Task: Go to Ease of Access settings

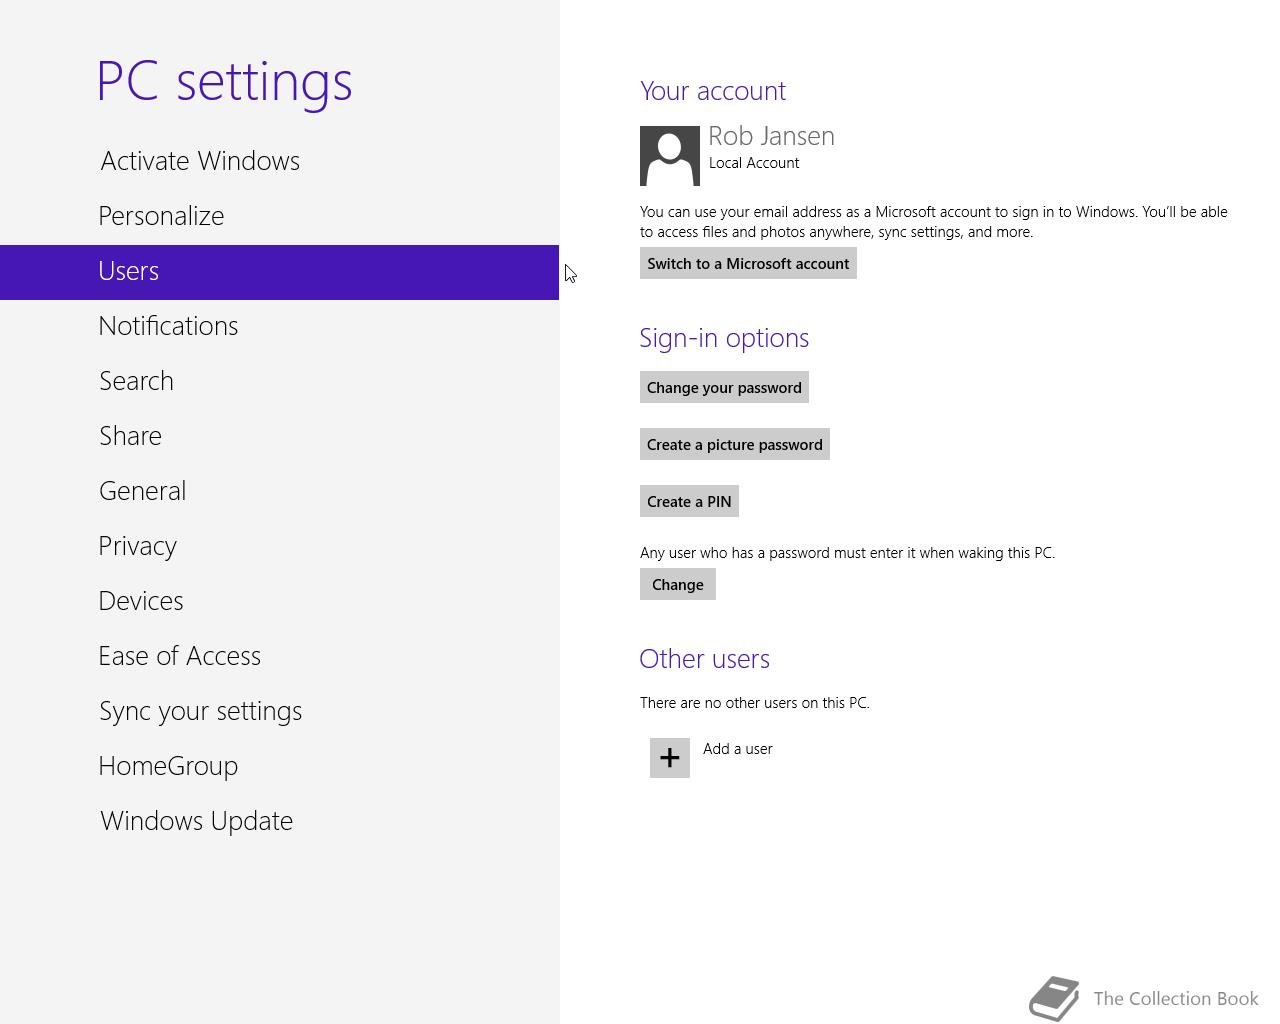Action: tap(279, 656)
